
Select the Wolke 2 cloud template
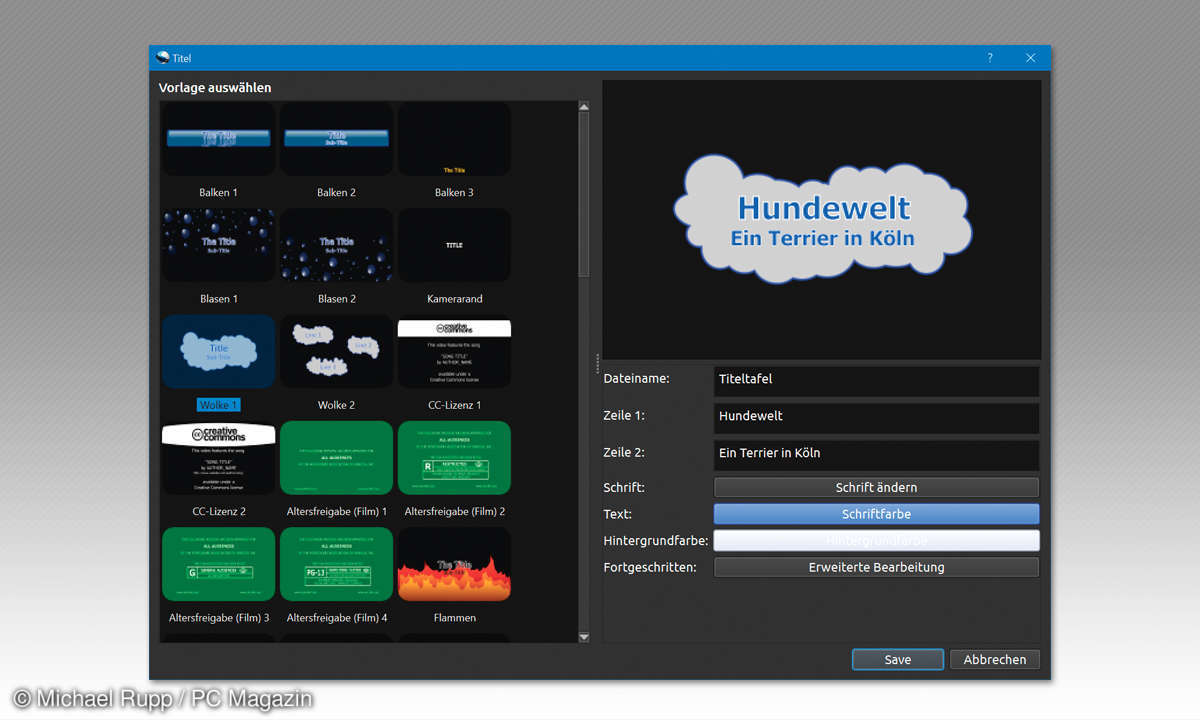(x=336, y=352)
